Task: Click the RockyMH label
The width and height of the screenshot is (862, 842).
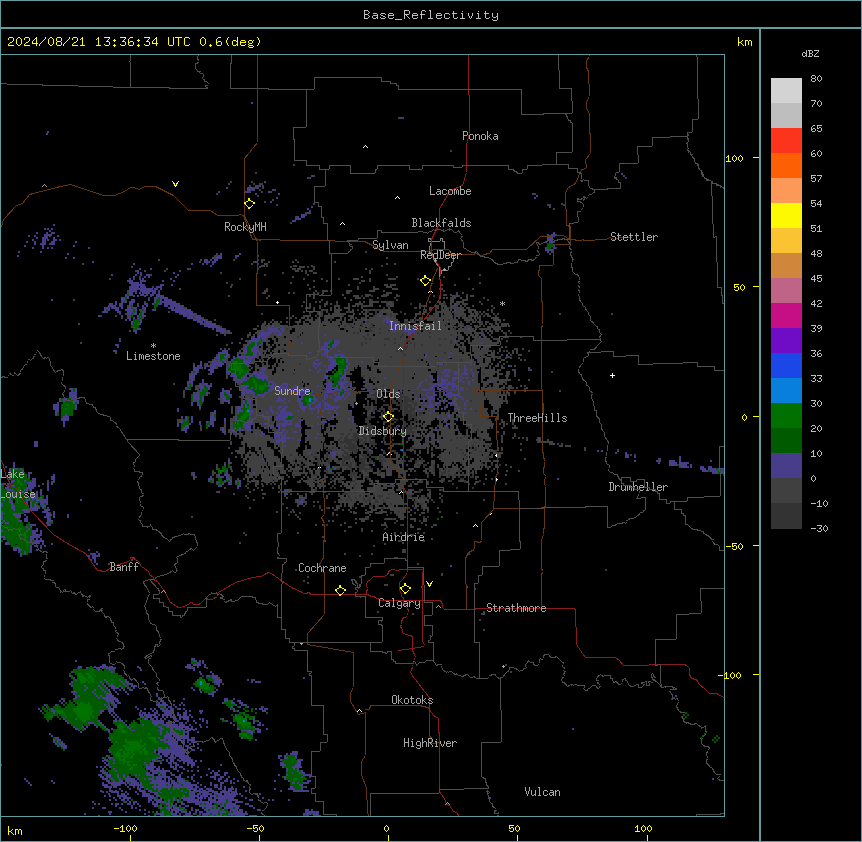Action: pos(245,227)
